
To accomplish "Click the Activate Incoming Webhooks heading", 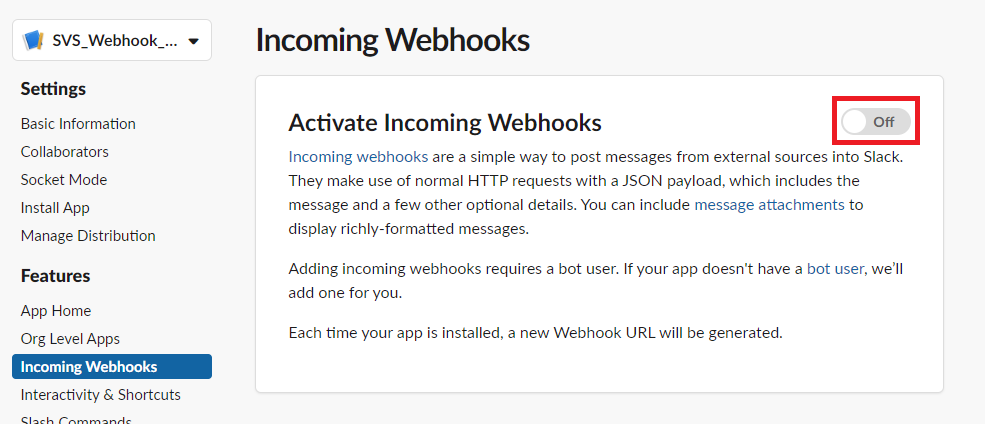I will (x=445, y=122).
